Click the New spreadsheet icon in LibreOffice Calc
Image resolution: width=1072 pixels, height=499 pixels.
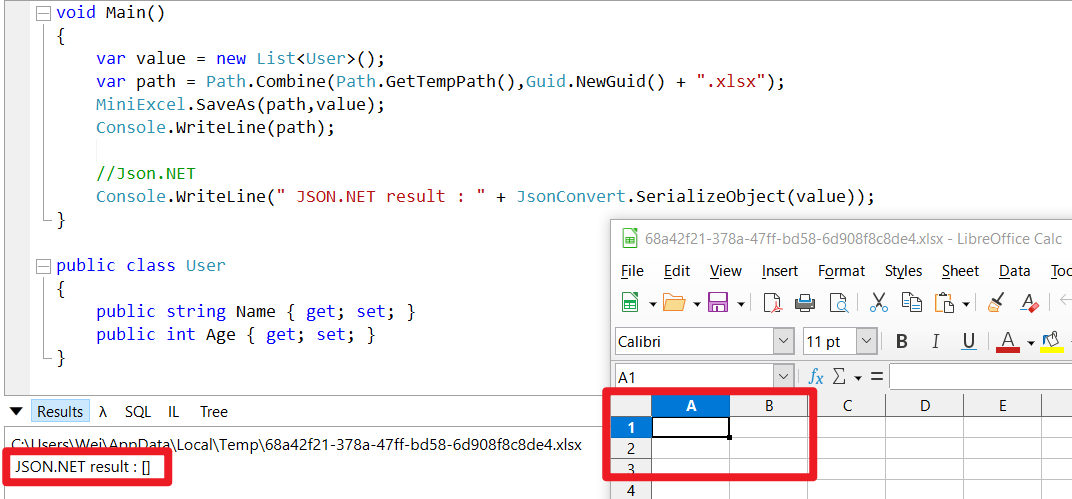click(630, 302)
